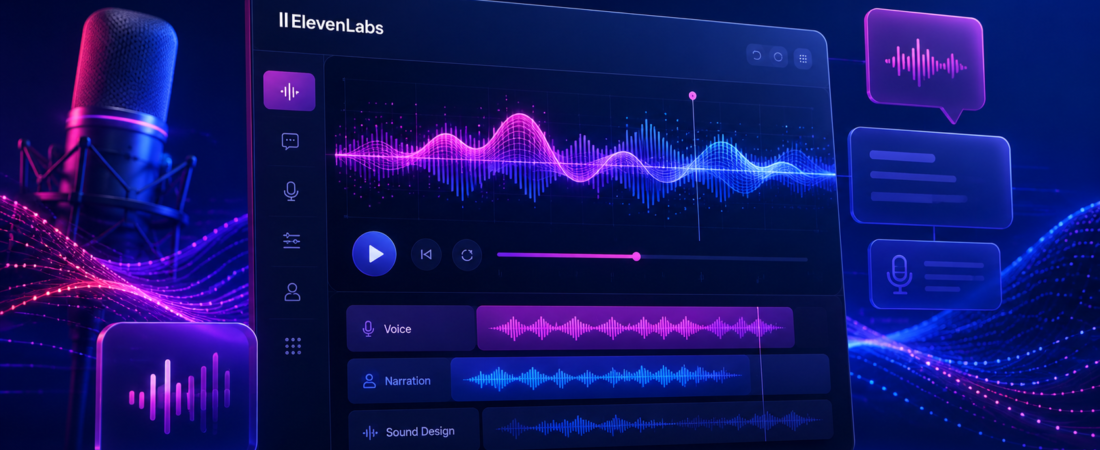Open the waveform panel in sidebar
This screenshot has height=450, width=1100.
pos(289,91)
